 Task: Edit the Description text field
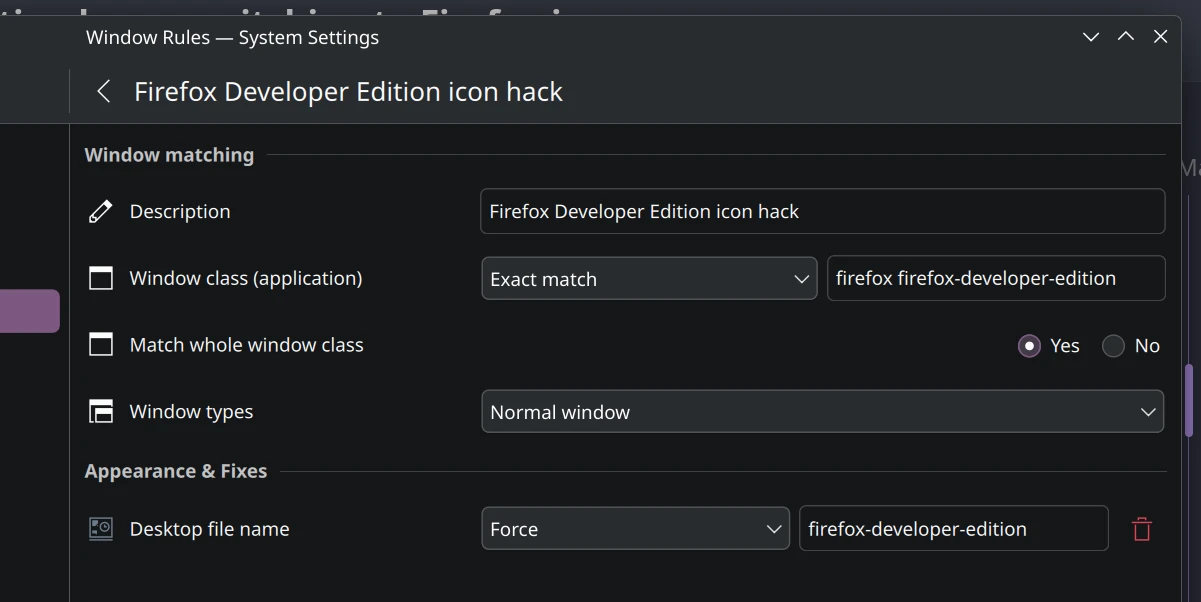823,211
